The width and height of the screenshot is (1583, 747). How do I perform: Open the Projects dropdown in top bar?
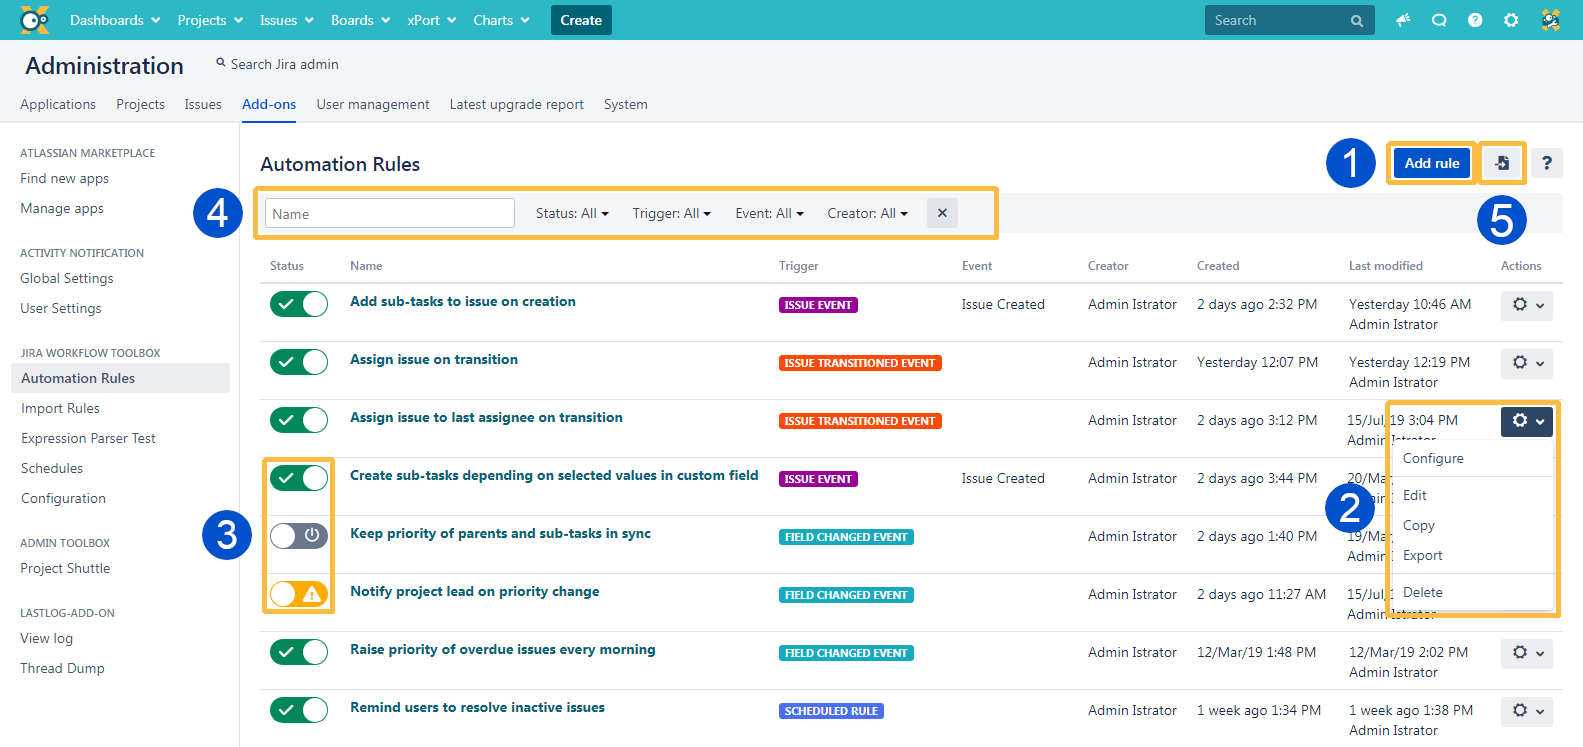[x=210, y=20]
